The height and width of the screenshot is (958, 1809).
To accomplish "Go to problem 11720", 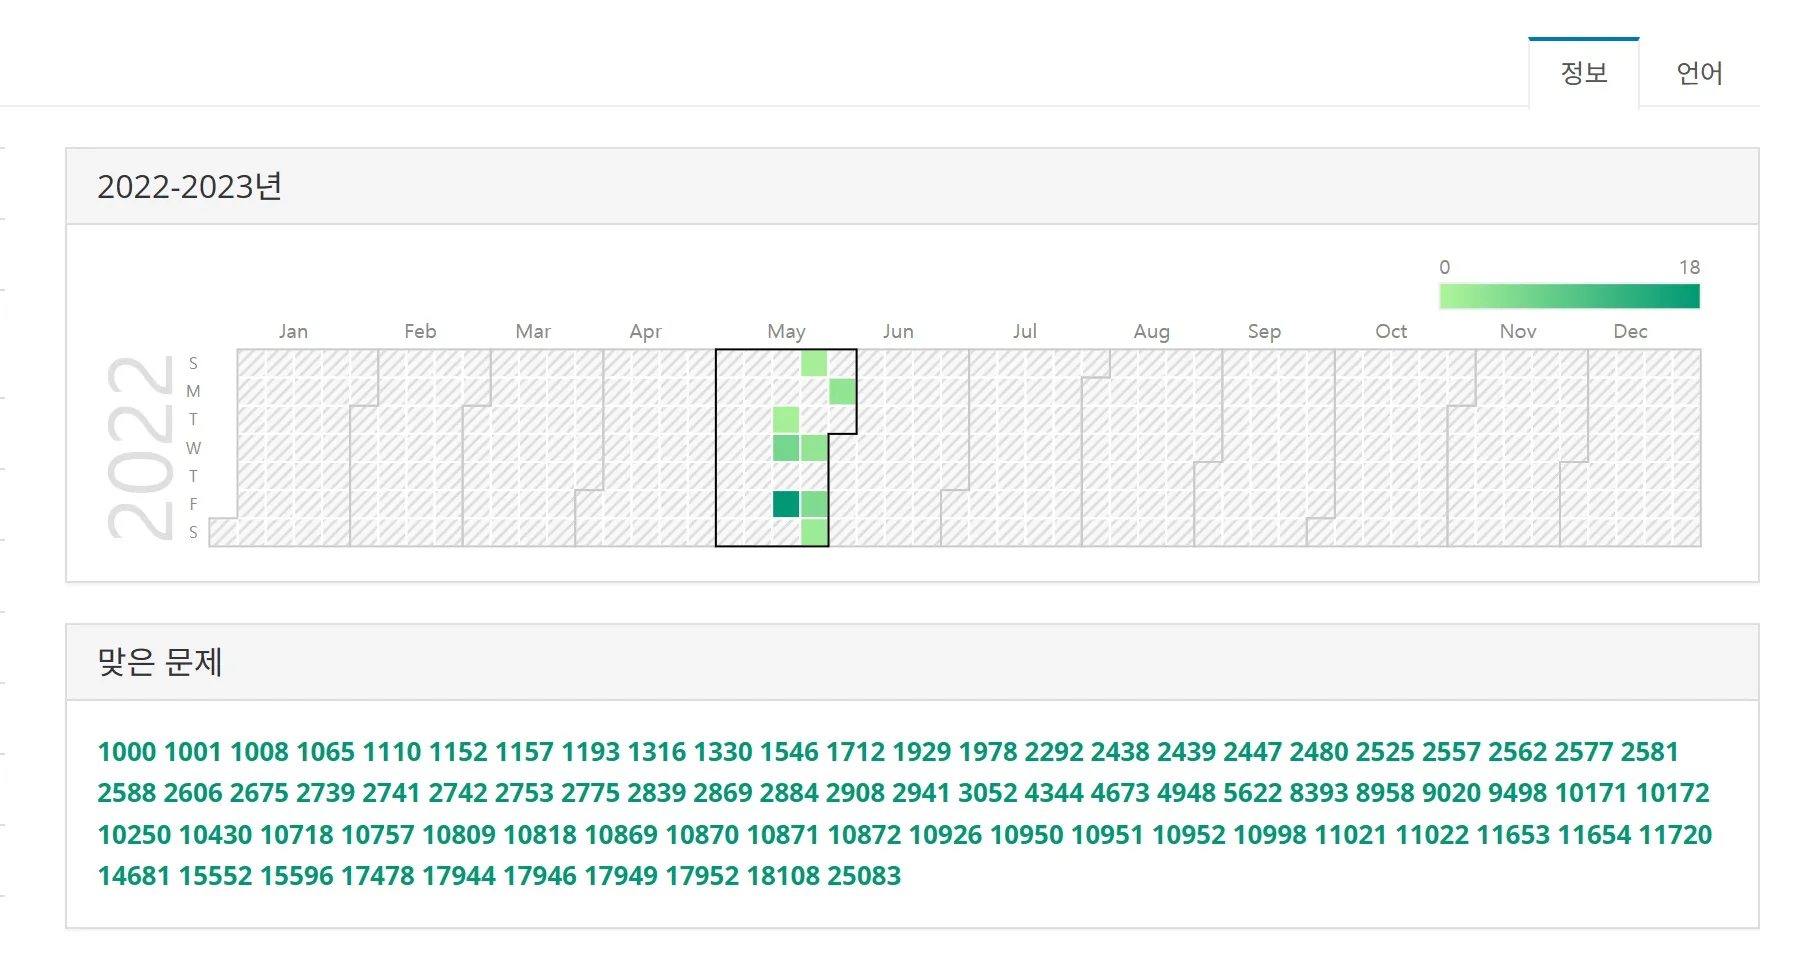I will pyautogui.click(x=1675, y=835).
